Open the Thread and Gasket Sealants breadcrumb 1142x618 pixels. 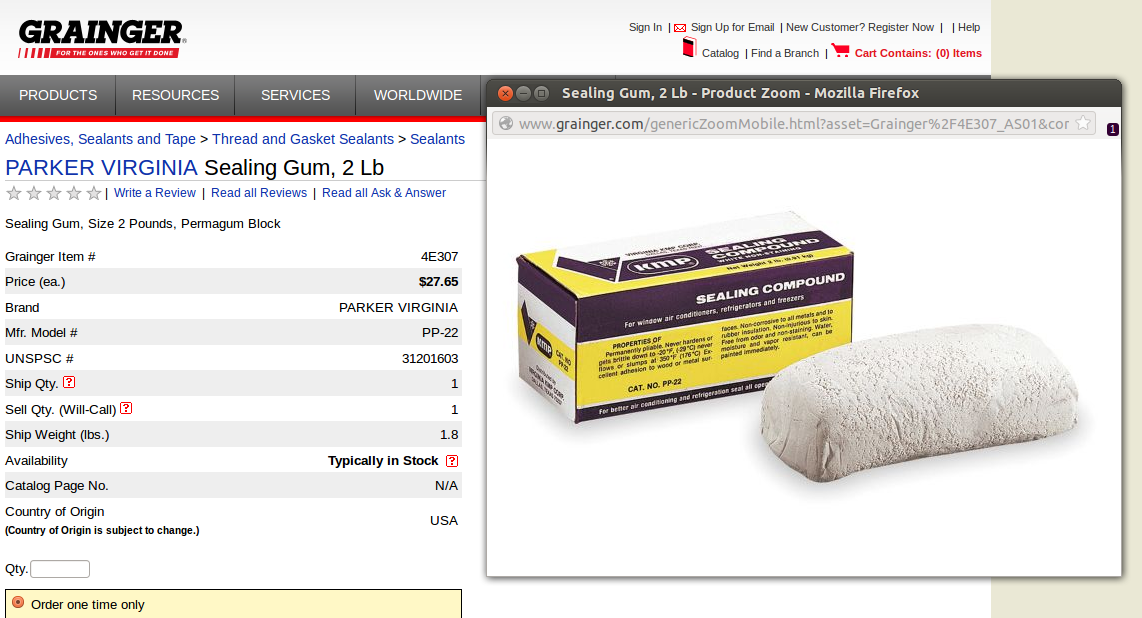point(303,139)
